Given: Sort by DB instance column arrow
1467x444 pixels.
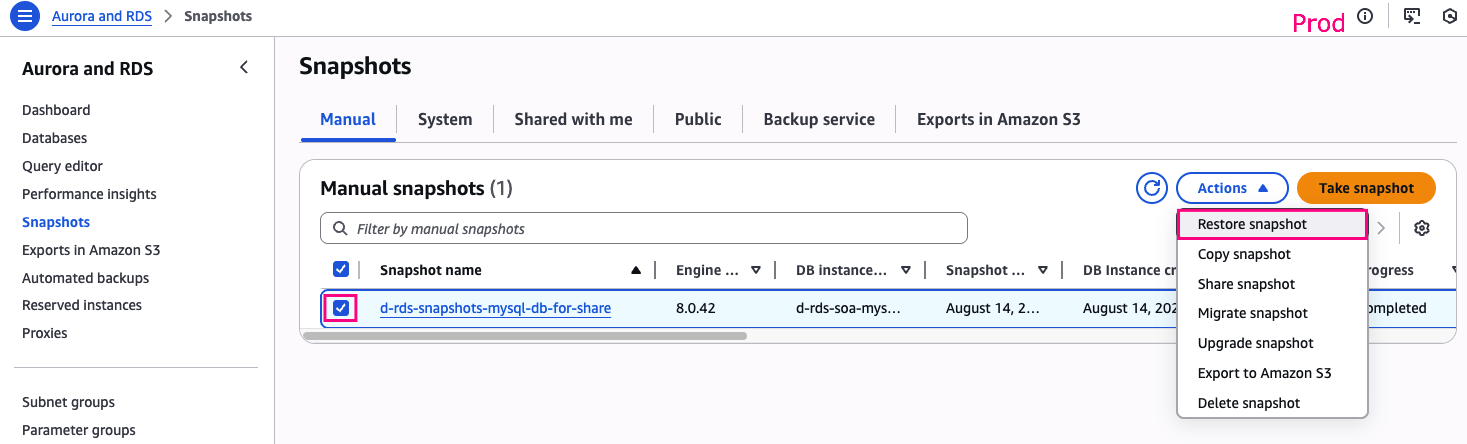Looking at the screenshot, I should click(905, 270).
